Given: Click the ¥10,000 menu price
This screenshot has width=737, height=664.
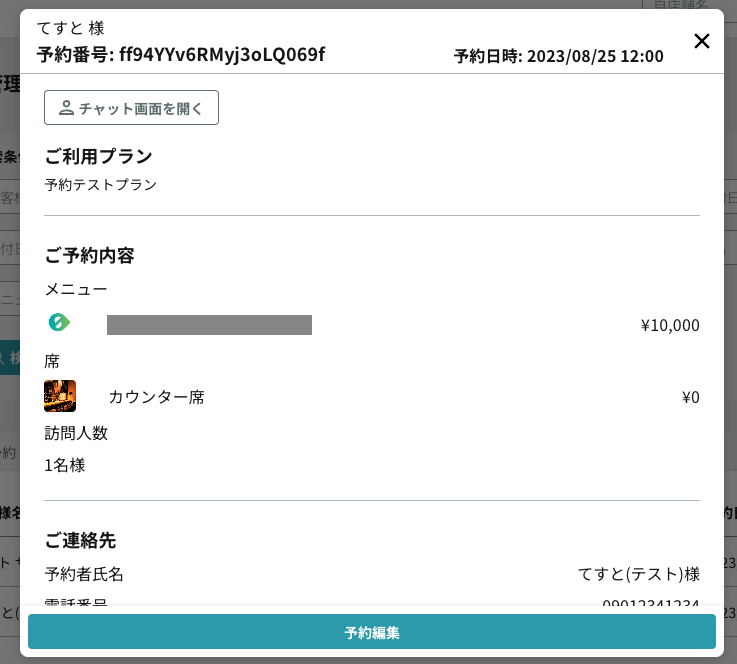Looking at the screenshot, I should (x=670, y=325).
